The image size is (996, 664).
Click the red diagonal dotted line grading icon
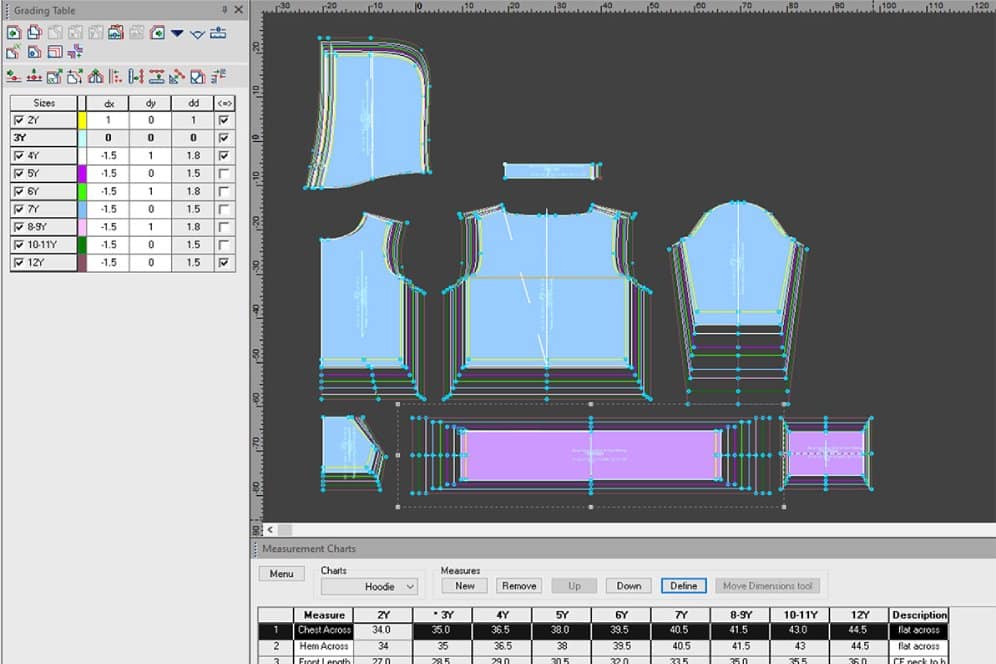pos(177,77)
